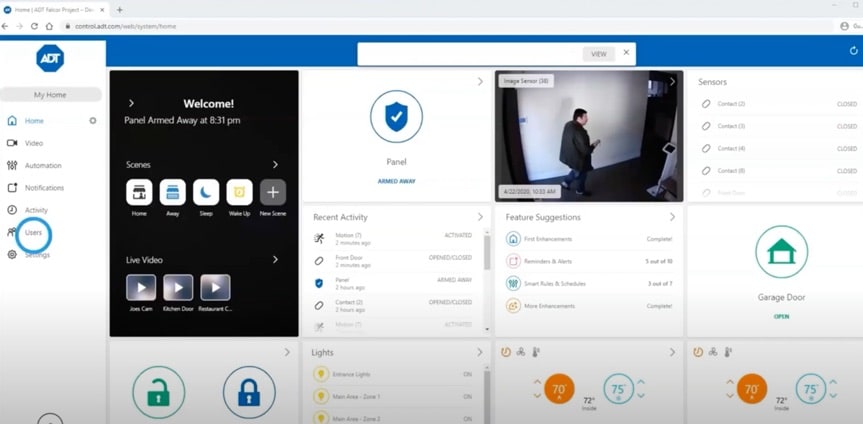The image size is (863, 424).
Task: Activate the Sleep scene moon icon
Action: pyautogui.click(x=206, y=192)
